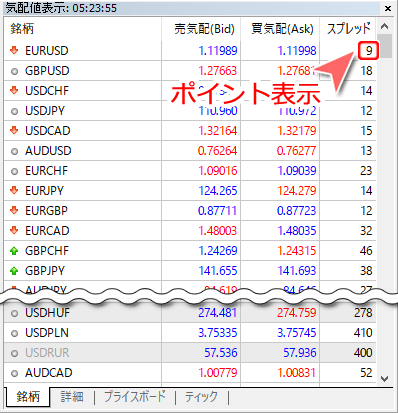This screenshot has width=398, height=413.
Task: Select the GBPUSD symbol row
Action: (190, 71)
